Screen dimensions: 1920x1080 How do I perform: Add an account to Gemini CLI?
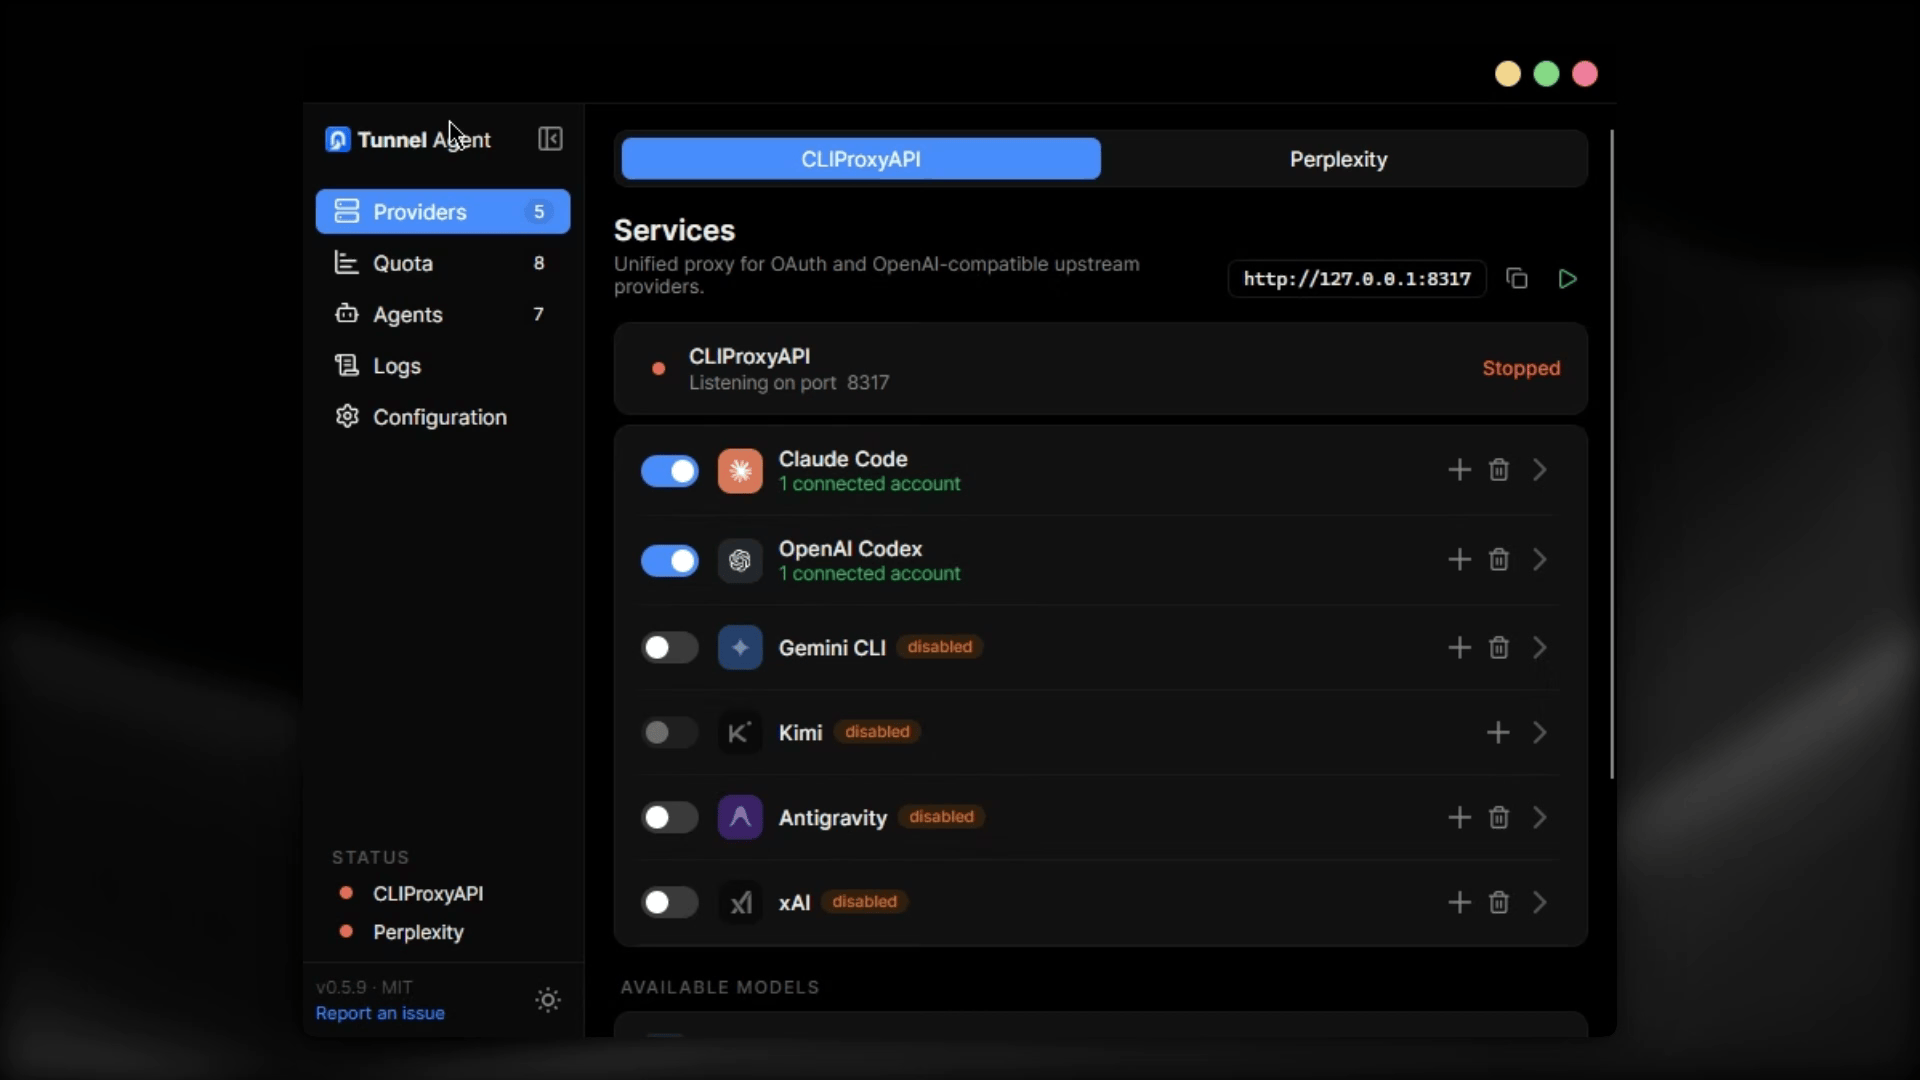click(x=1459, y=648)
